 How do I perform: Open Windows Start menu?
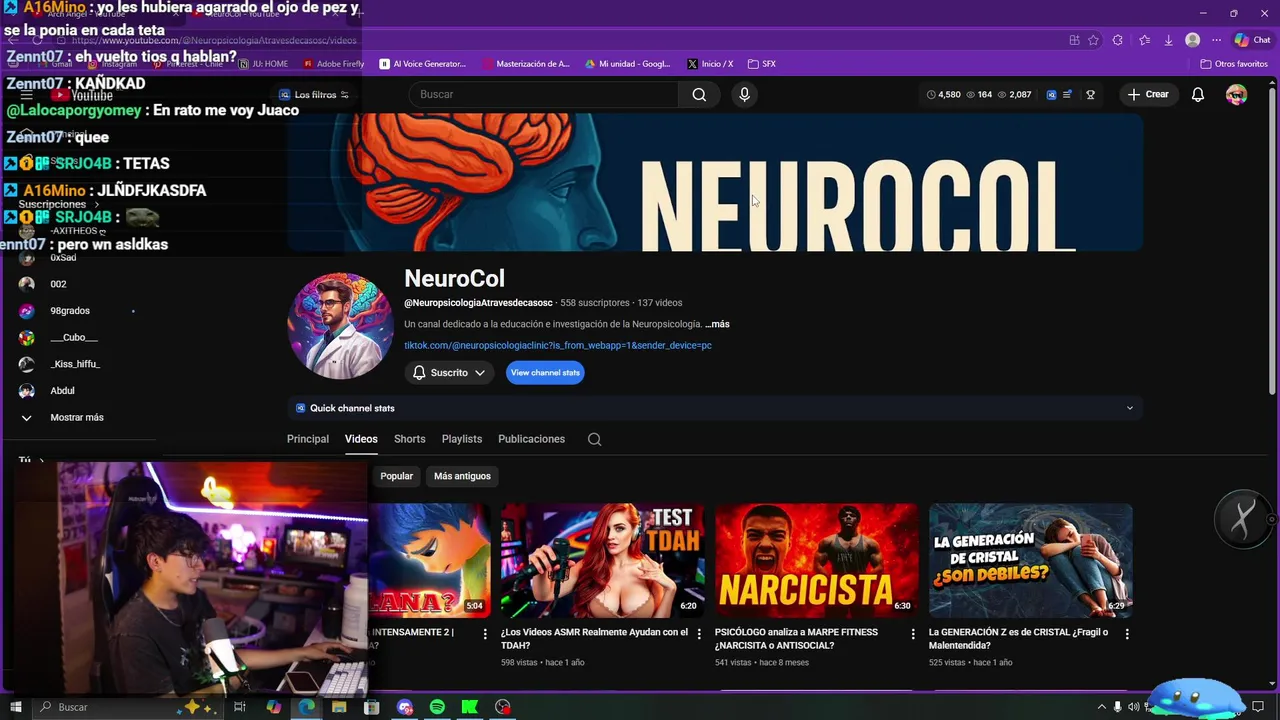[x=16, y=707]
